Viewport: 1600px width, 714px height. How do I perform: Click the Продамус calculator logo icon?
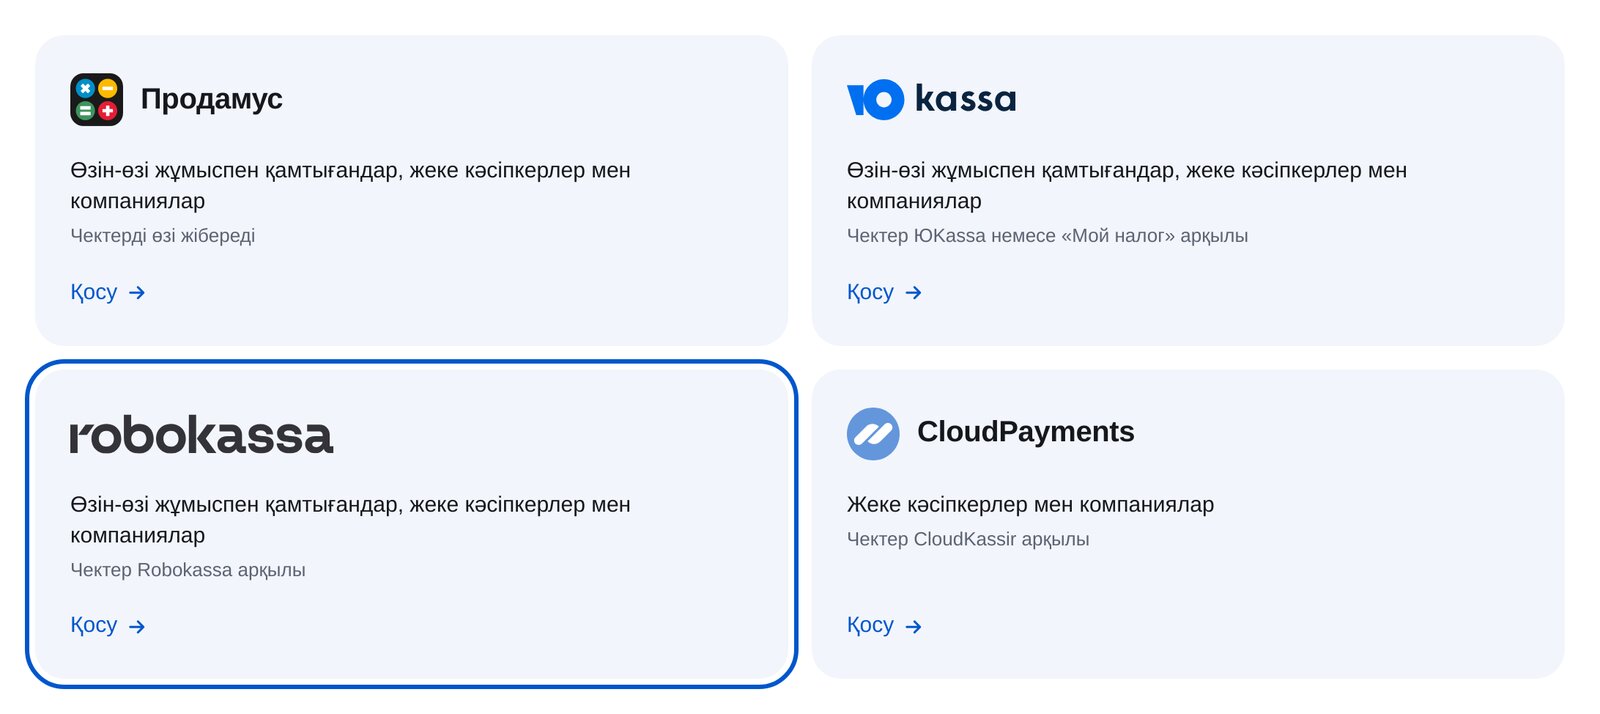pos(96,99)
